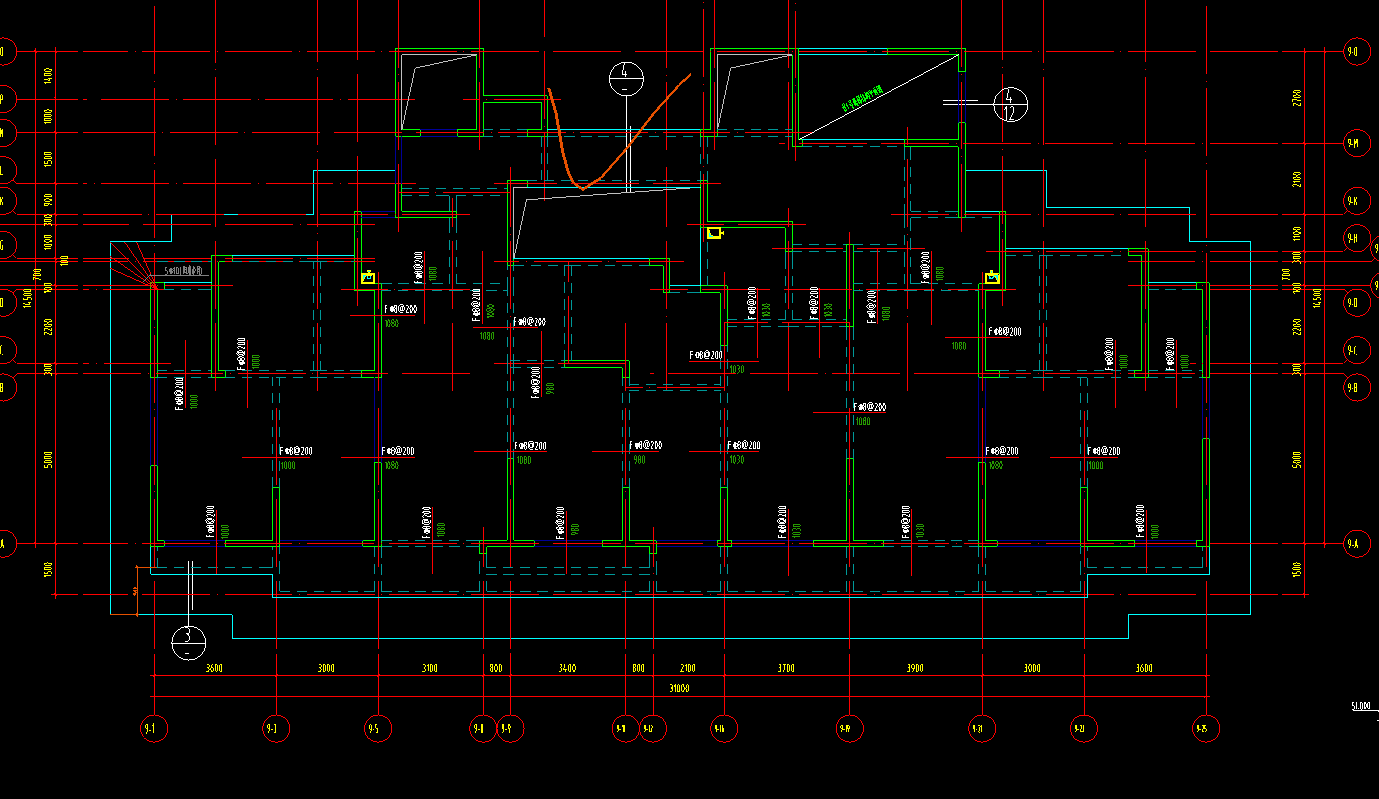This screenshot has height=799, width=1379.
Task: Select grid axis bubble 9-21
Action: click(981, 729)
